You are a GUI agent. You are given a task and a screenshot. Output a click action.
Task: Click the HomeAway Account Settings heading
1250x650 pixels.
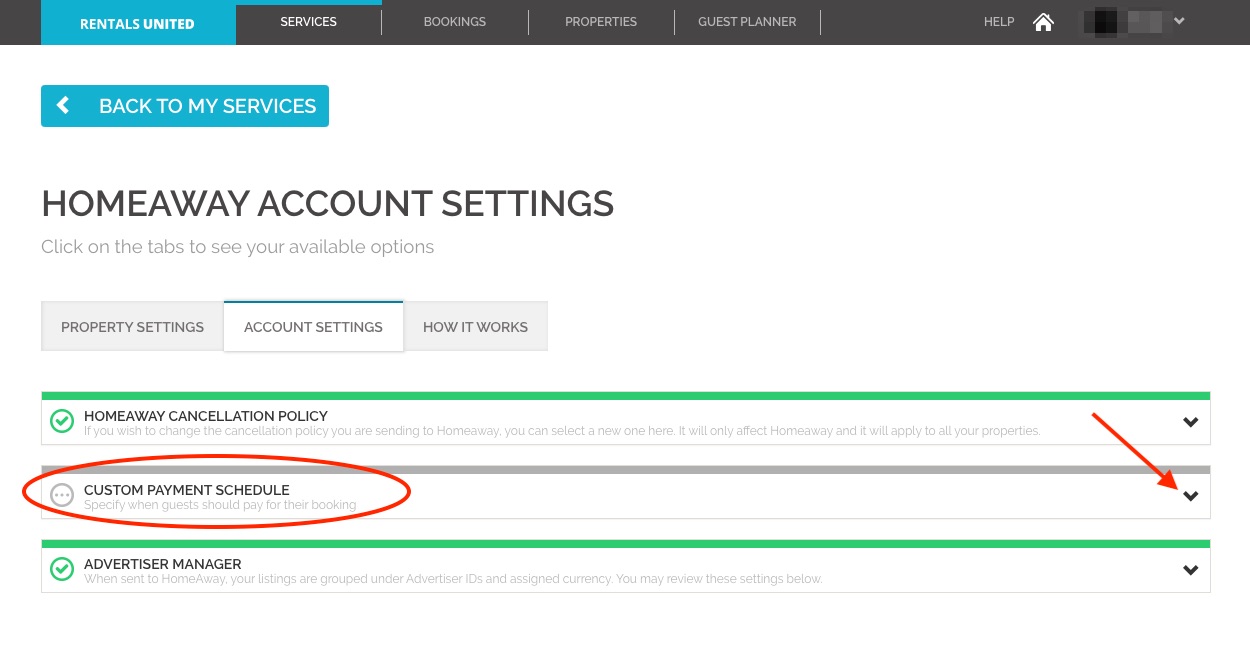coord(328,204)
